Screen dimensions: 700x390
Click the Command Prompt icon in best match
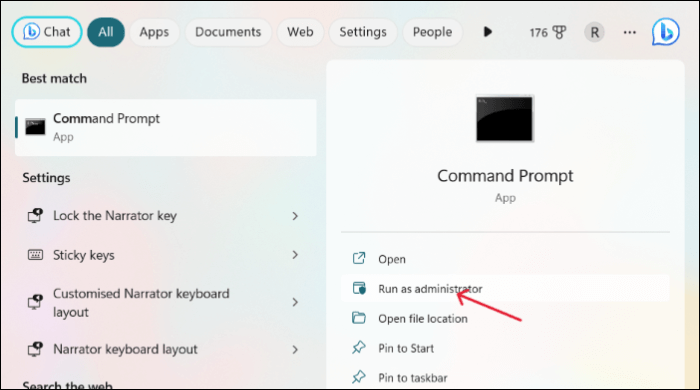[35, 127]
